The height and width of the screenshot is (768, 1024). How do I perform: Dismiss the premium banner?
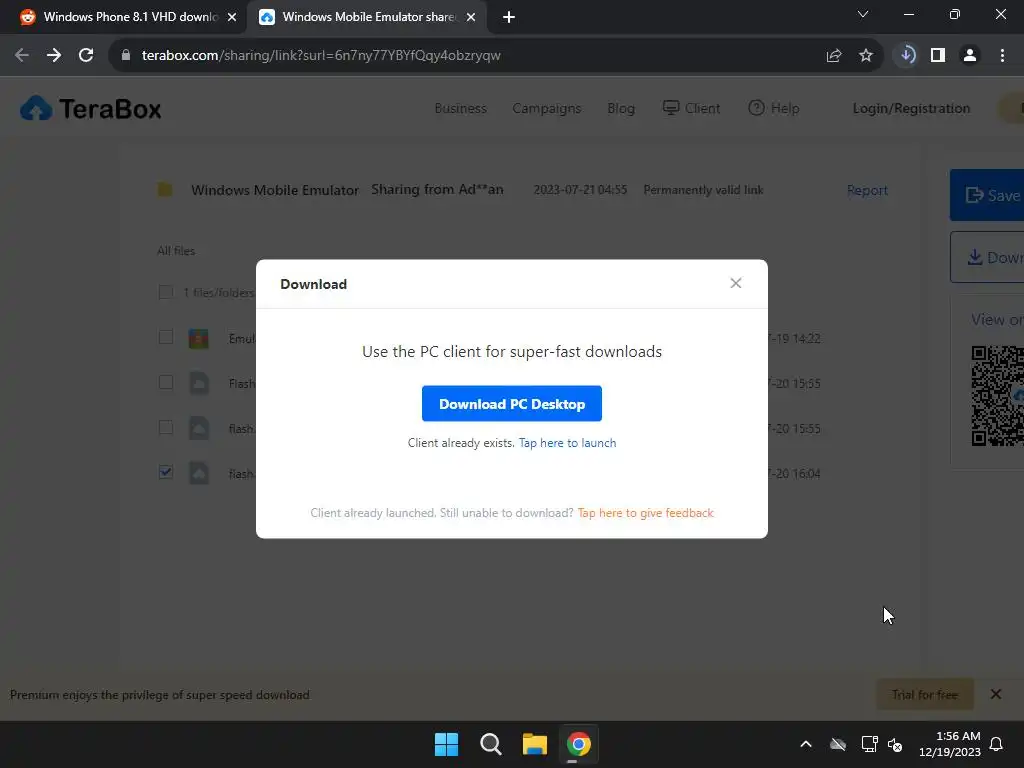coord(995,694)
